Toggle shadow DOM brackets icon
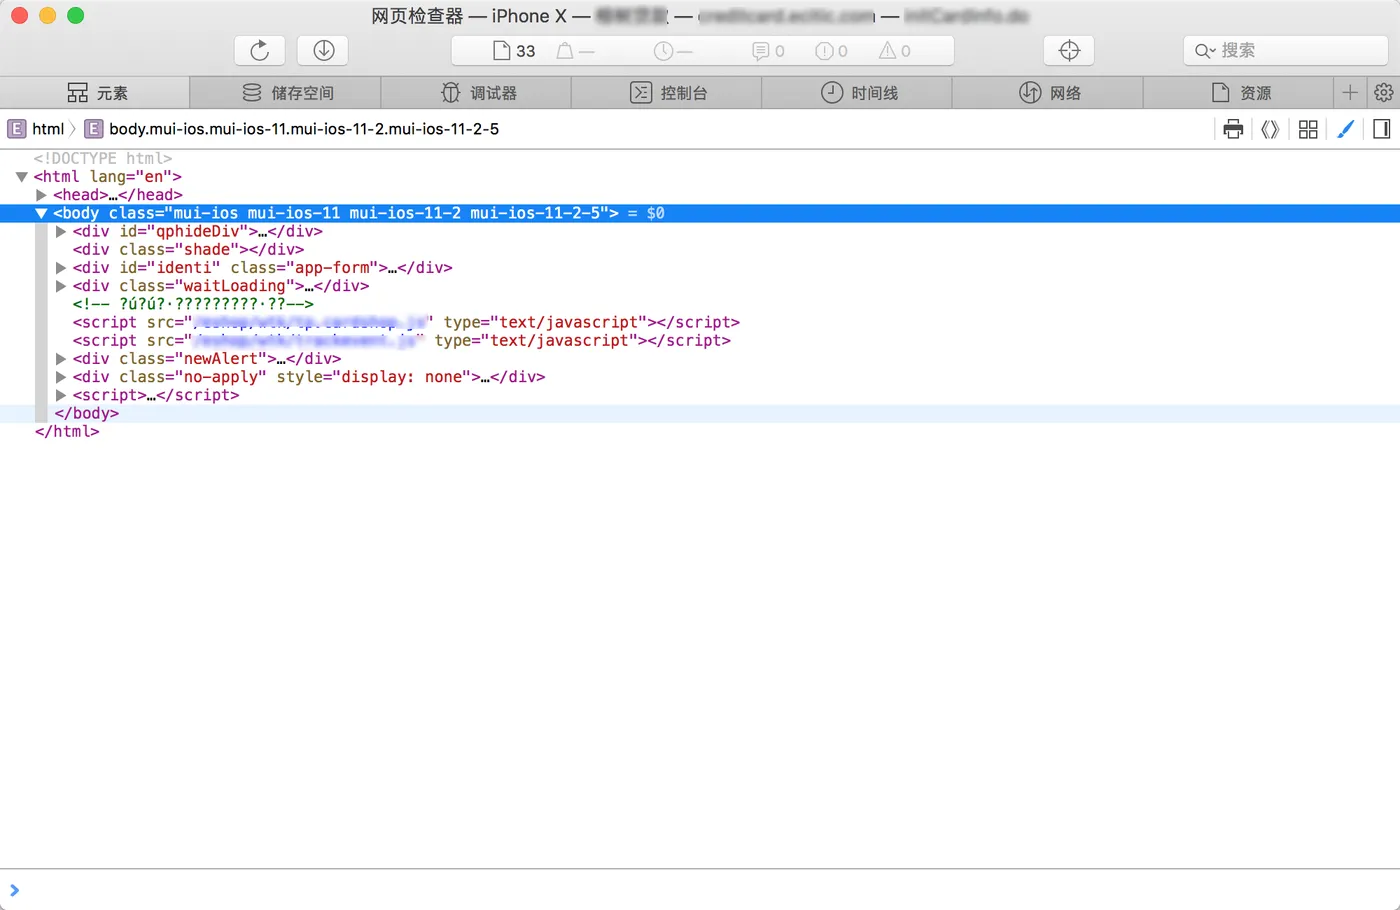The image size is (1400, 910). coord(1270,129)
